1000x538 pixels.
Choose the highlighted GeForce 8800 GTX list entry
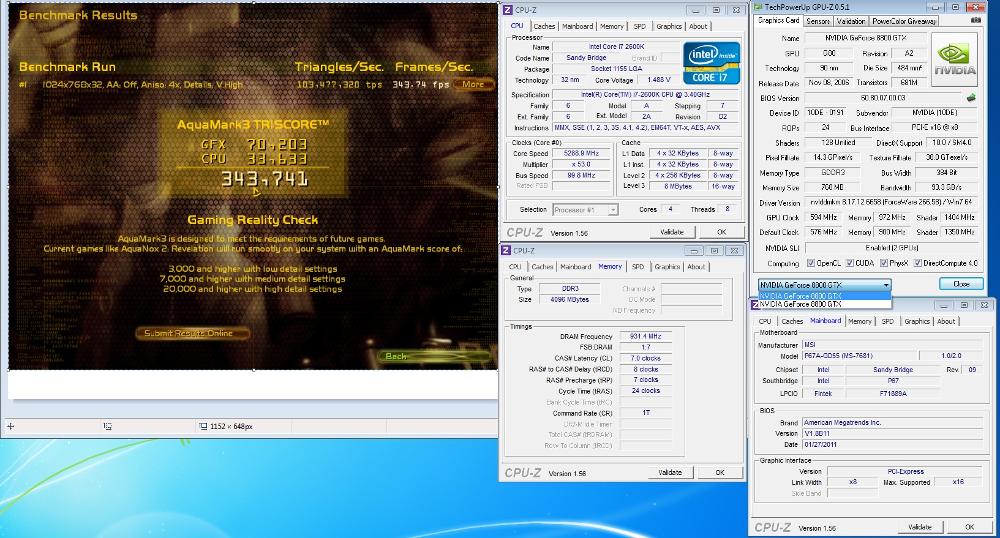tap(824, 296)
